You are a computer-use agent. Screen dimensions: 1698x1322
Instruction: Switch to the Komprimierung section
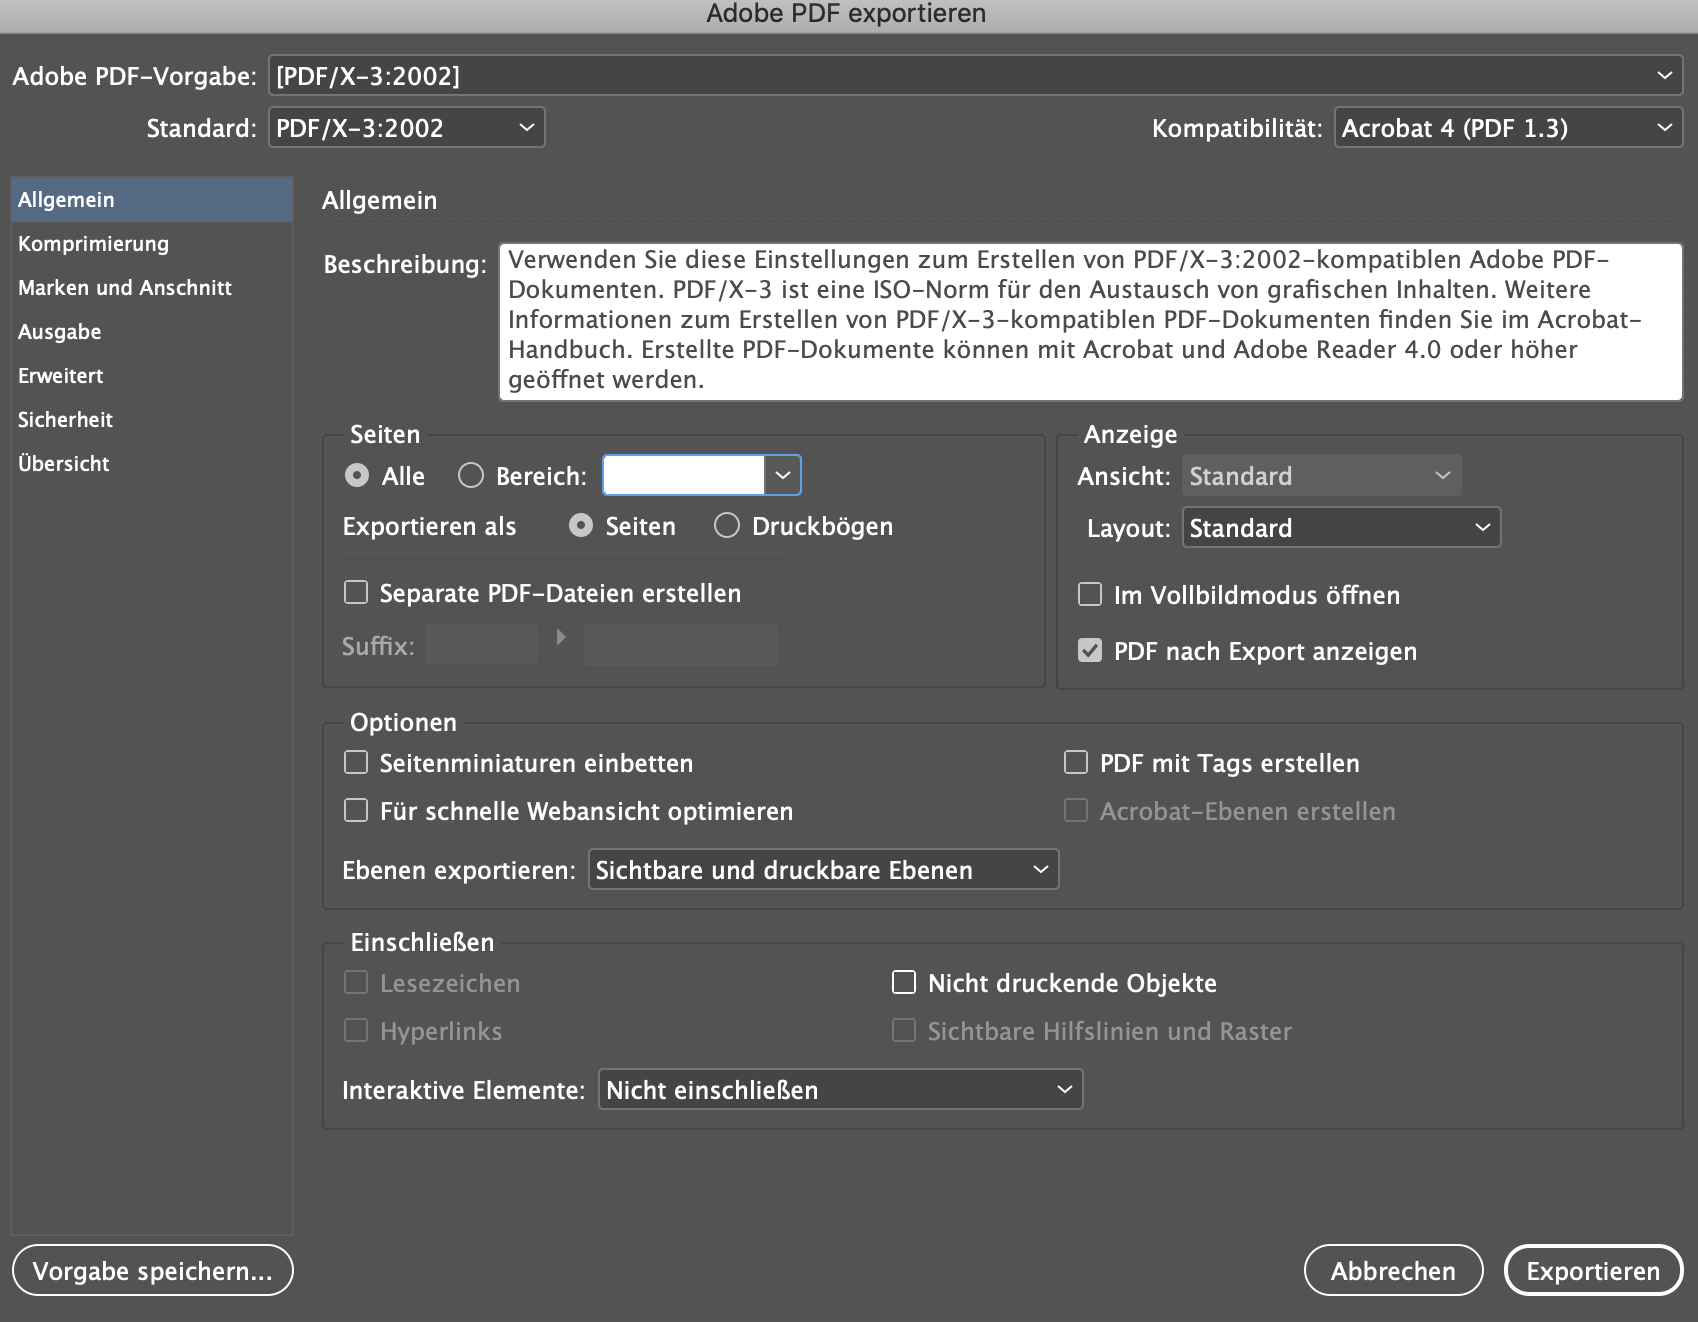coord(152,244)
